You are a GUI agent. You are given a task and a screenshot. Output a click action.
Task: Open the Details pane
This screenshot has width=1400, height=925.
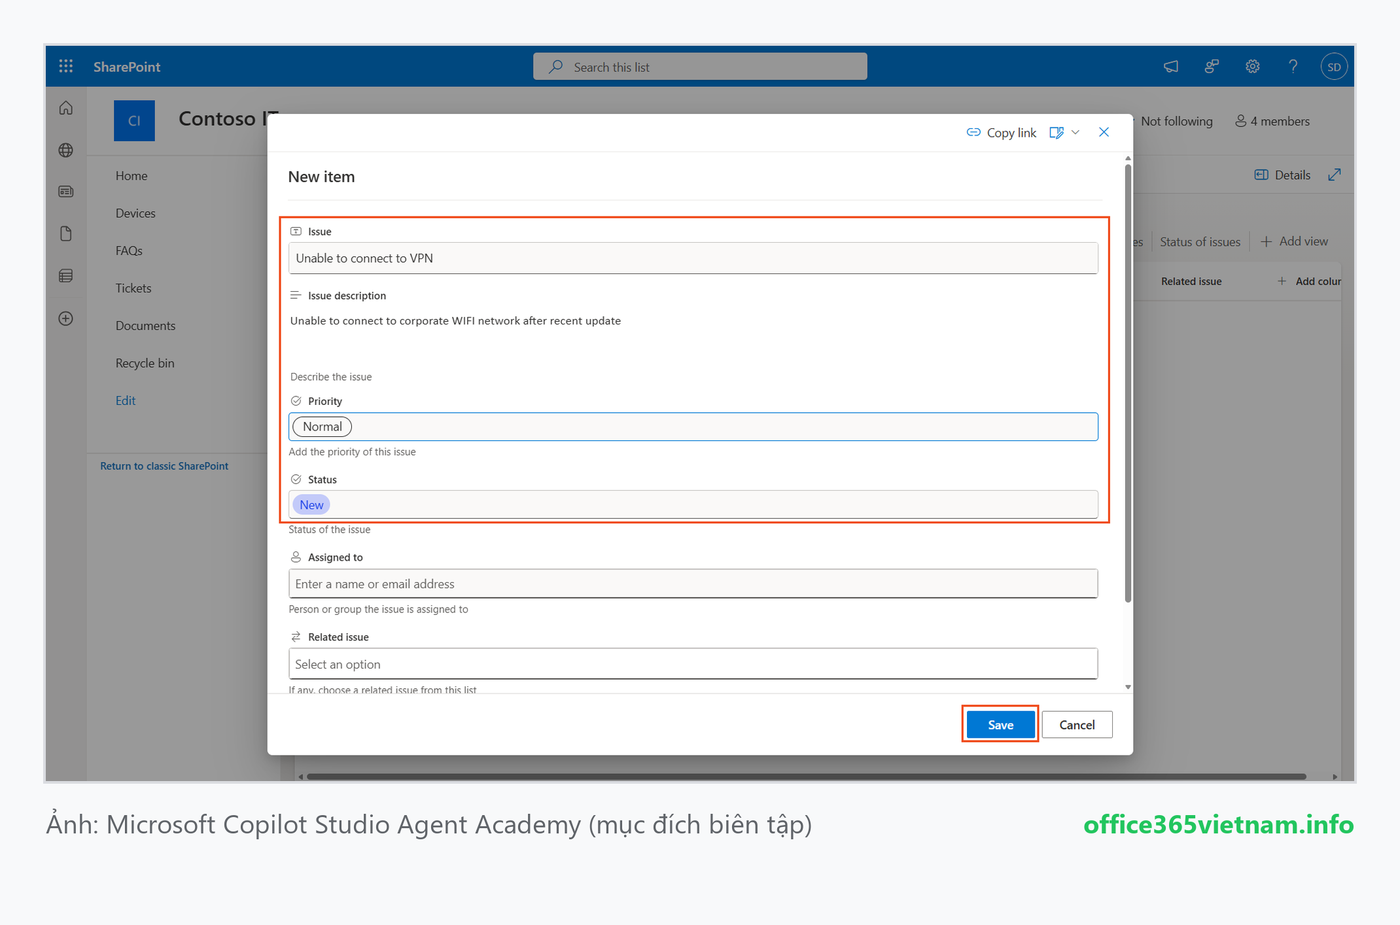point(1282,174)
